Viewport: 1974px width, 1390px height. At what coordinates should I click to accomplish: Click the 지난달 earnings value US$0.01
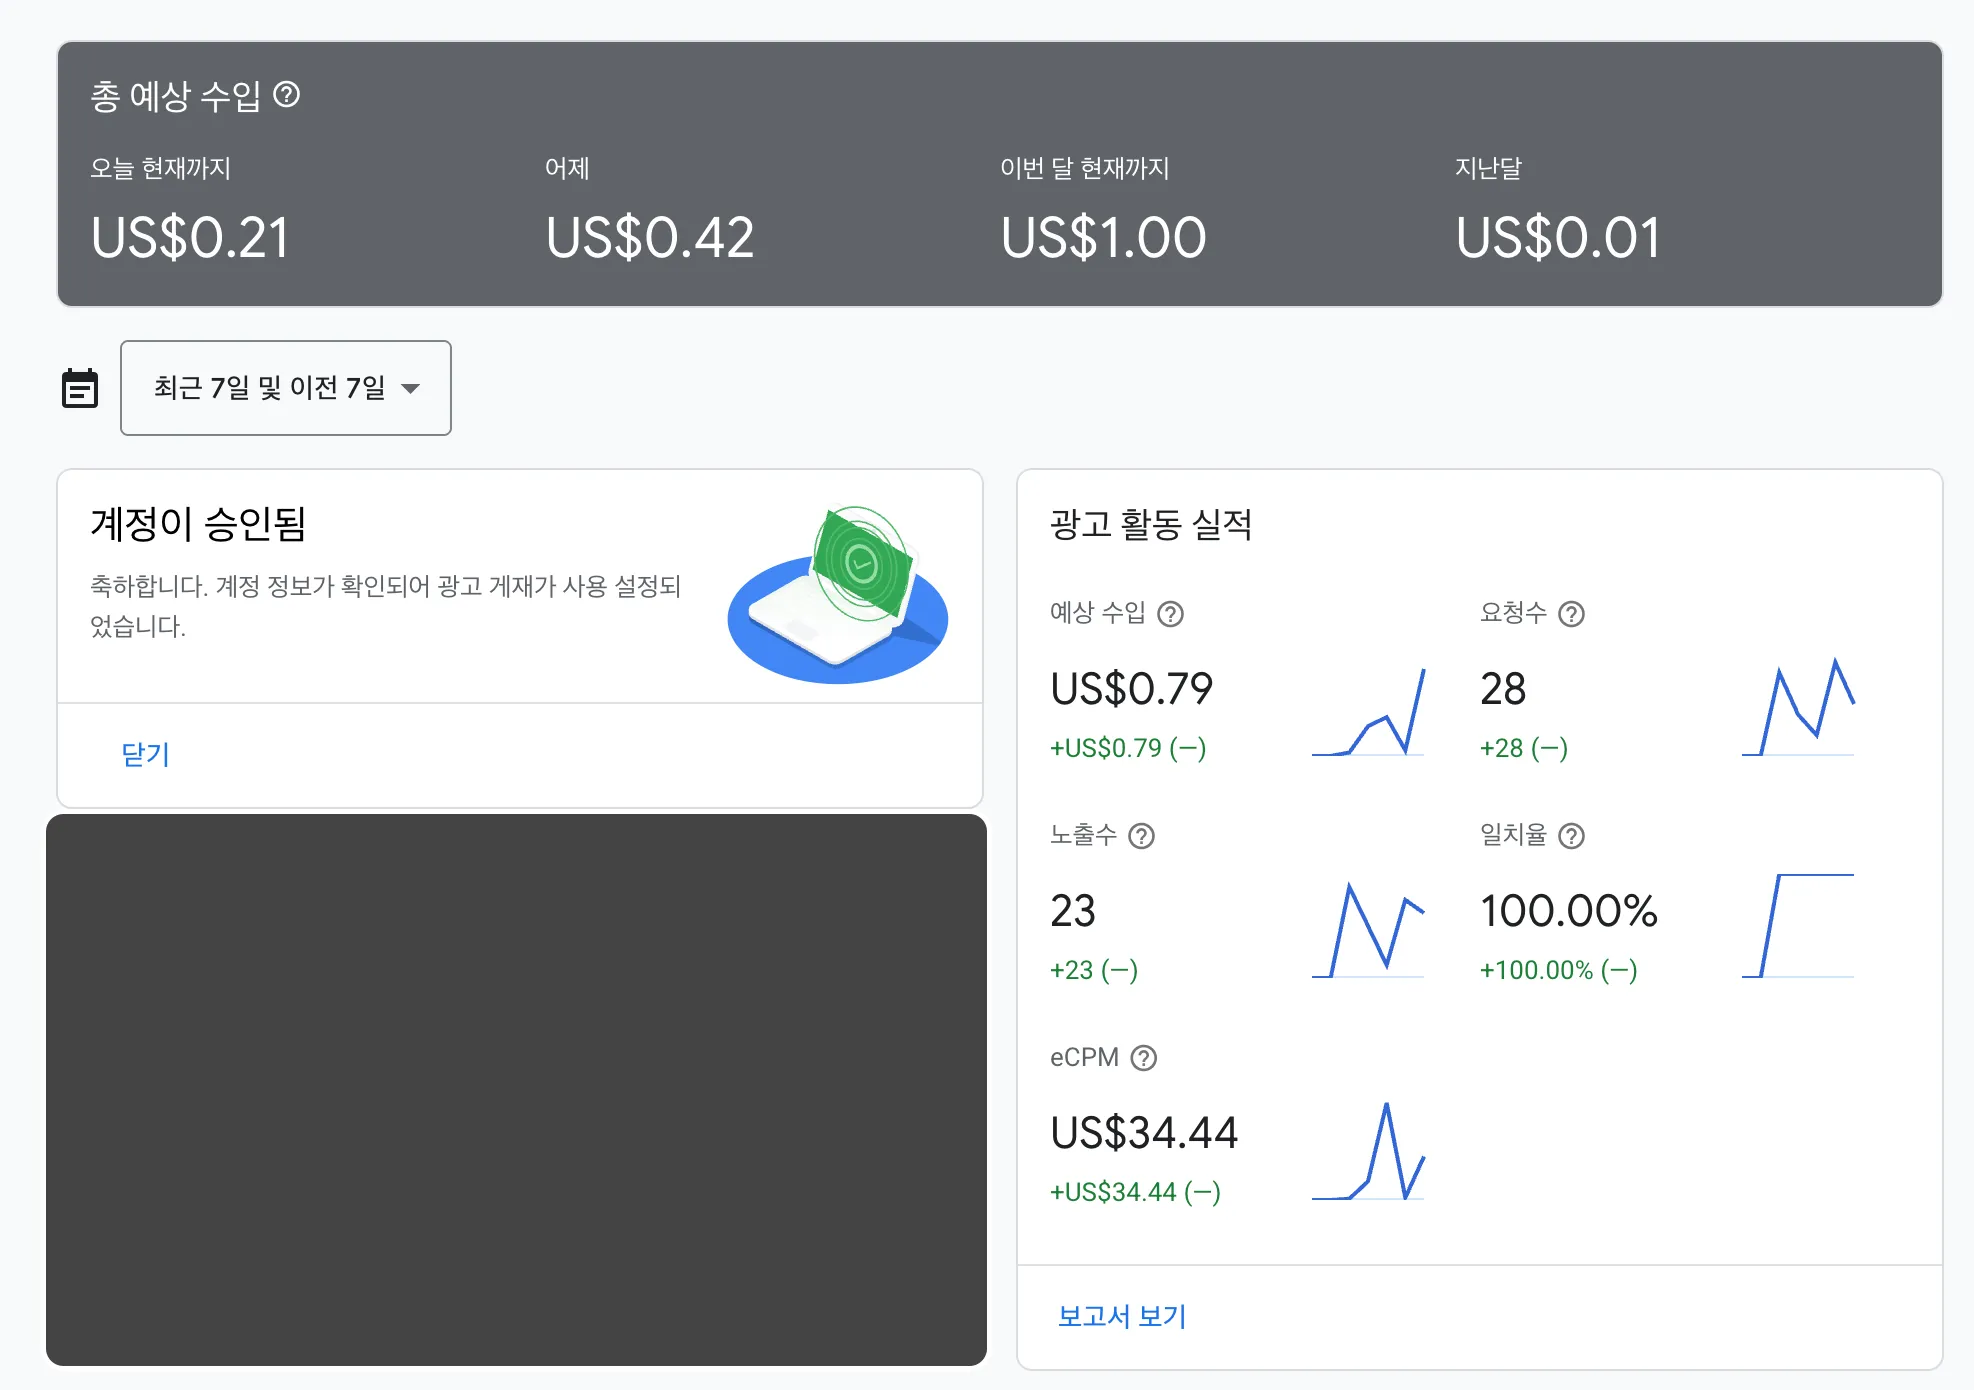1557,237
